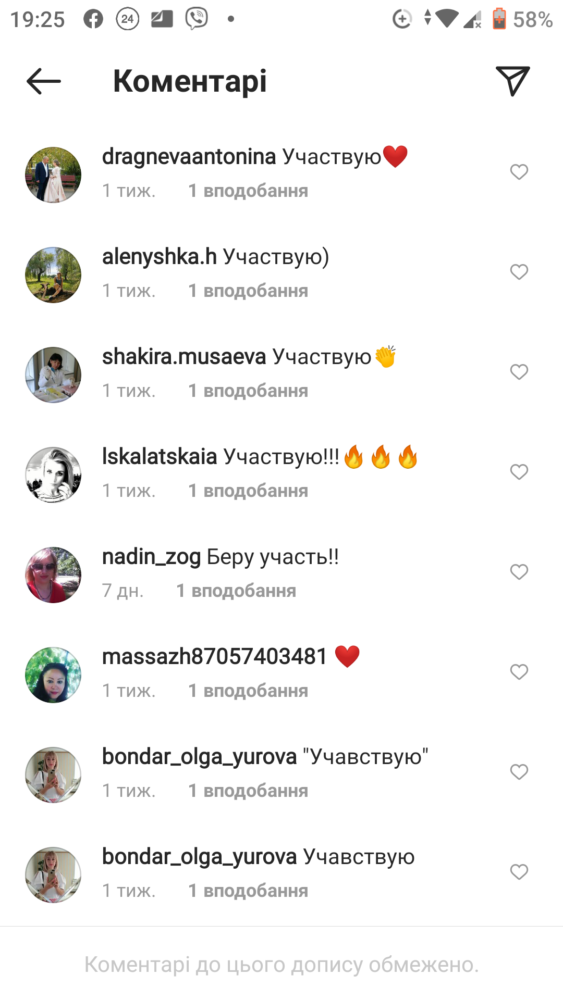Viewport: 563px width, 1000px height.
Task: Tap the restricted comments field at the bottom
Action: pos(281,964)
